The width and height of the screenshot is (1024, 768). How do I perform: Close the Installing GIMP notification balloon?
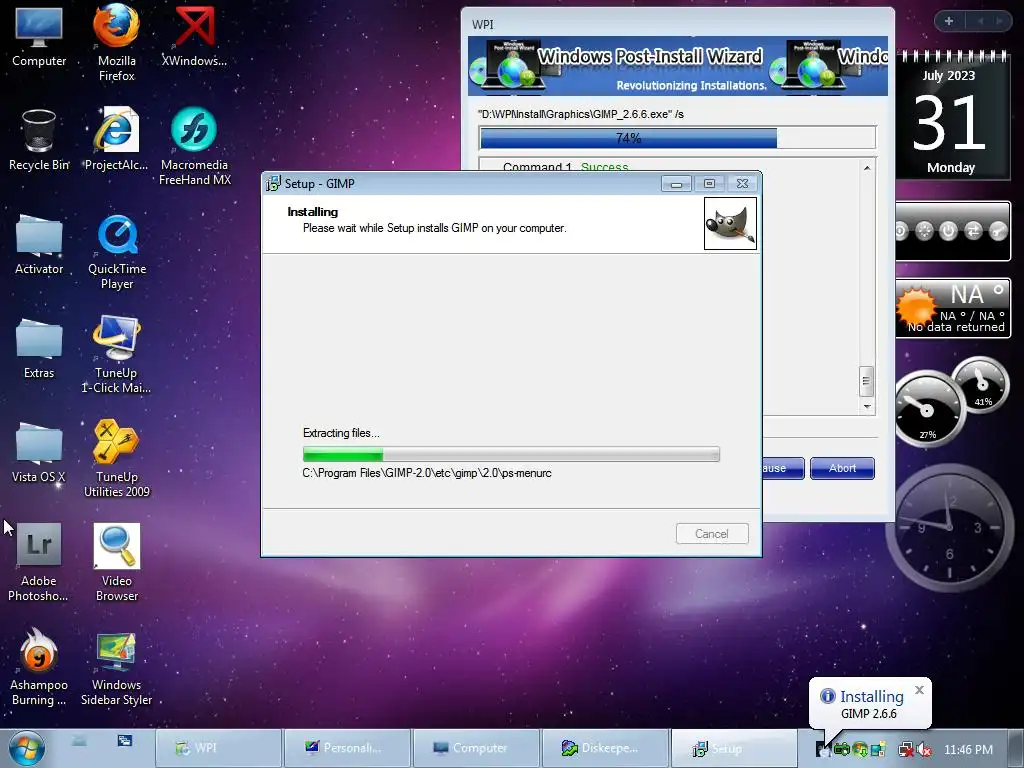(x=920, y=690)
